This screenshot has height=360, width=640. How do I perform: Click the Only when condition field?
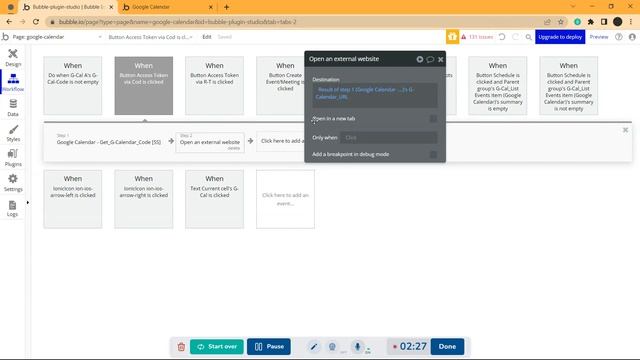pos(389,138)
